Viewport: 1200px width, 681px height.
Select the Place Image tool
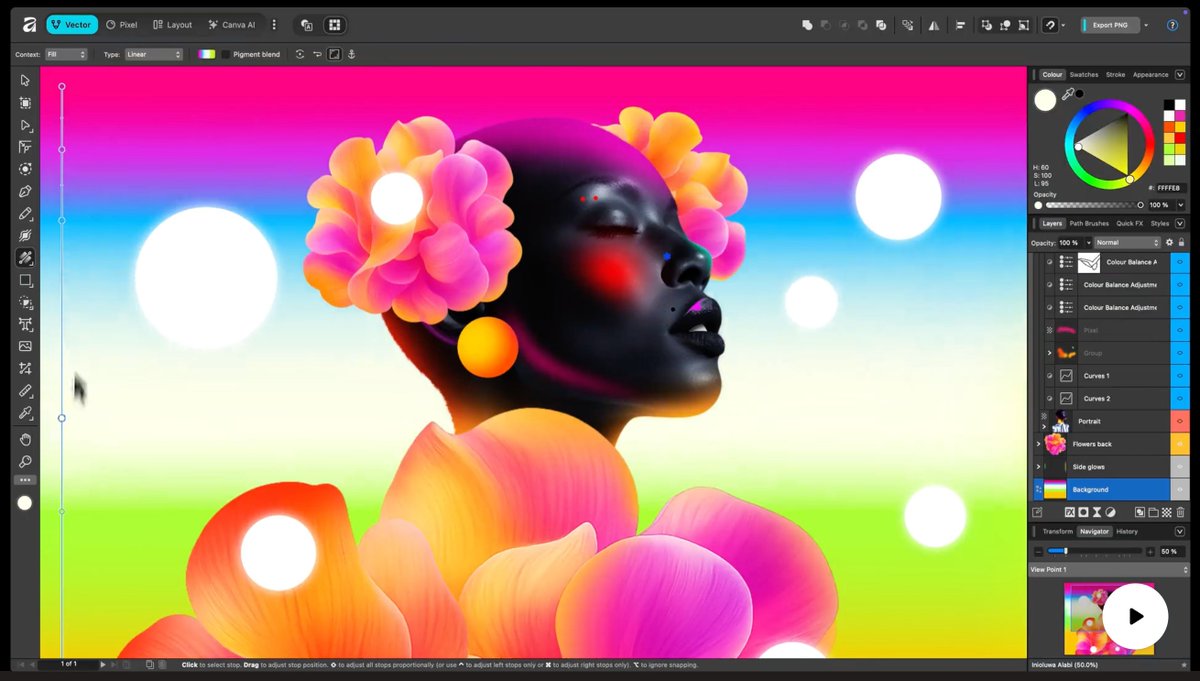pyautogui.click(x=25, y=346)
